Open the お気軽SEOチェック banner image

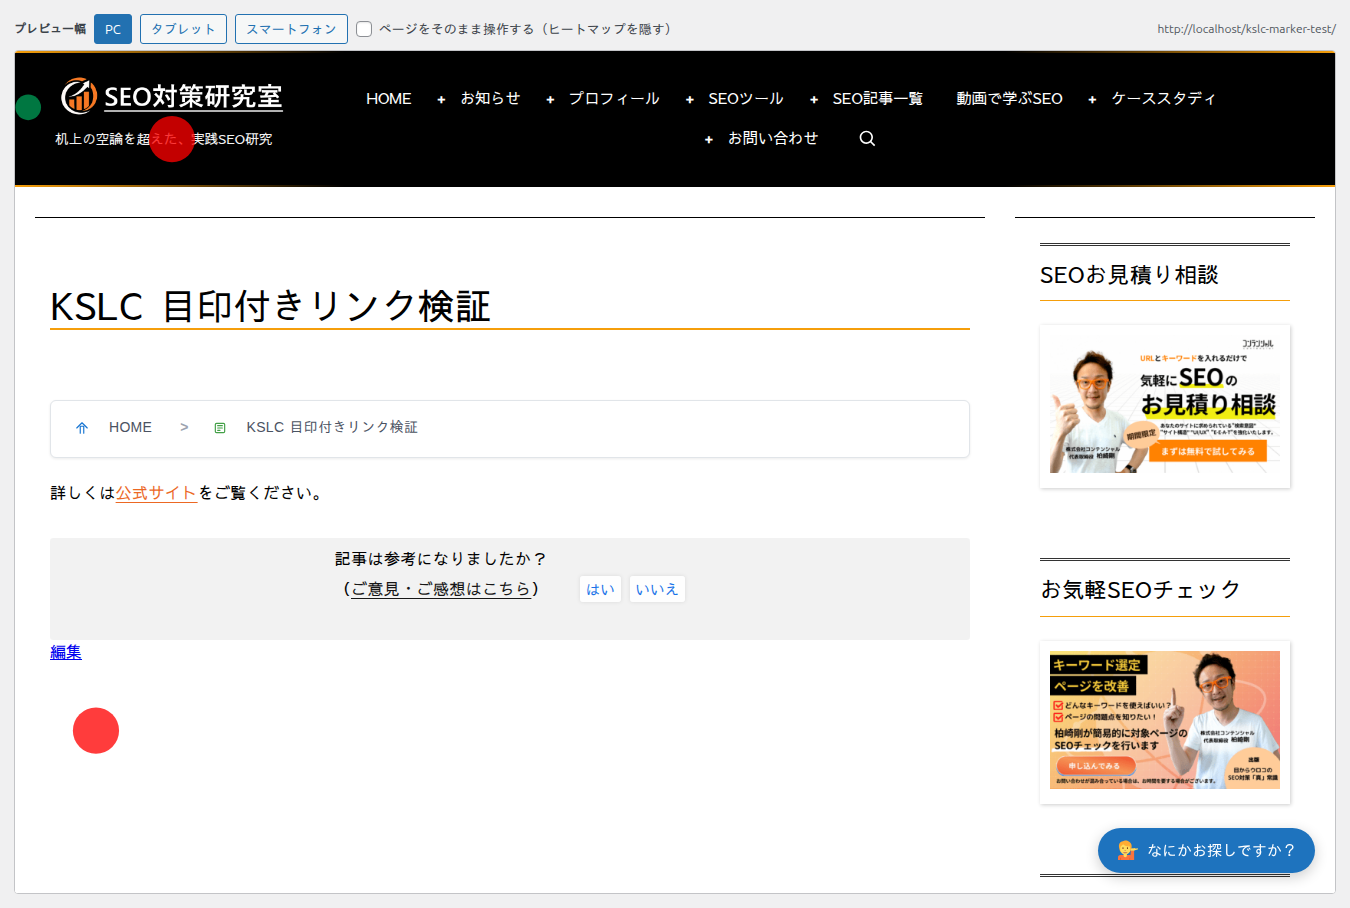click(1165, 722)
